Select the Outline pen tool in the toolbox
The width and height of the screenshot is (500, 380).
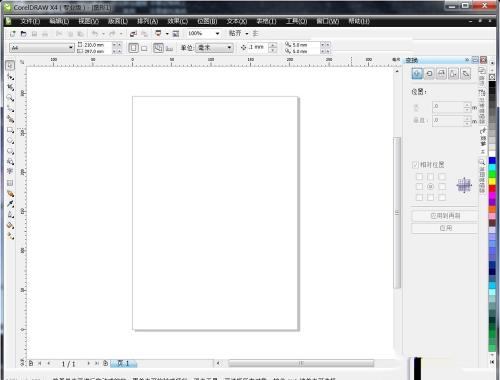point(10,214)
